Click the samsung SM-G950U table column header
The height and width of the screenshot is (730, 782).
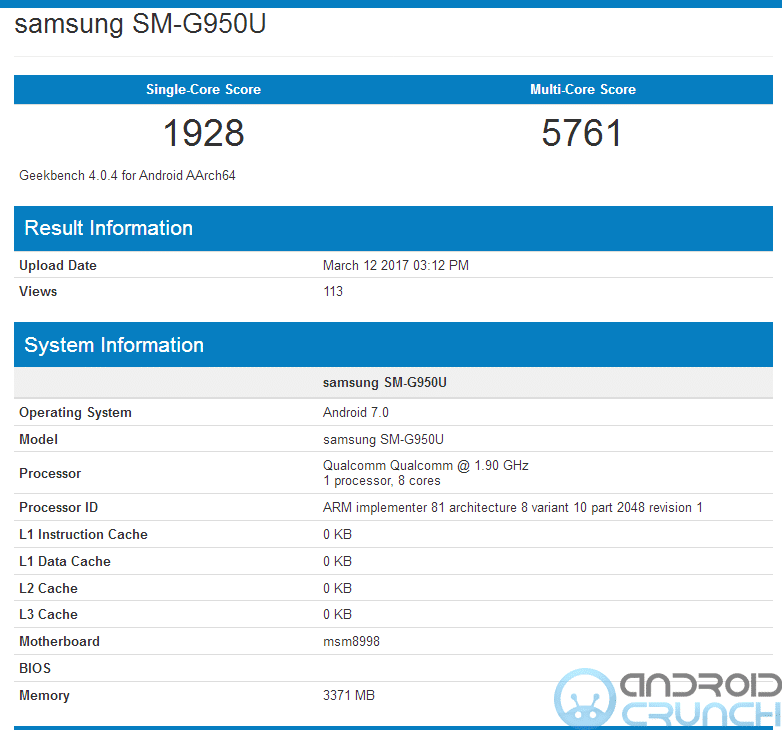pos(383,382)
